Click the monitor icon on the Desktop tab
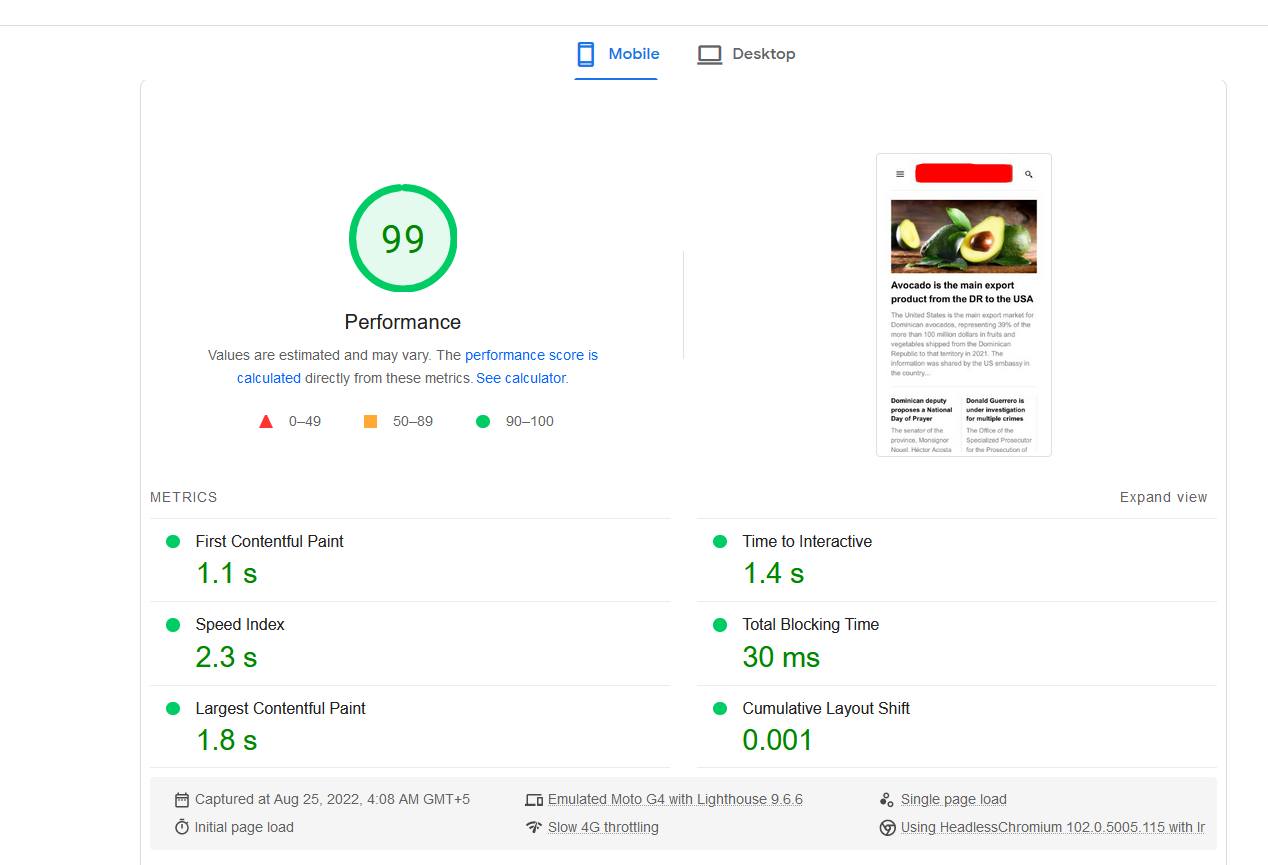Screen dimensions: 1268x865 (710, 54)
